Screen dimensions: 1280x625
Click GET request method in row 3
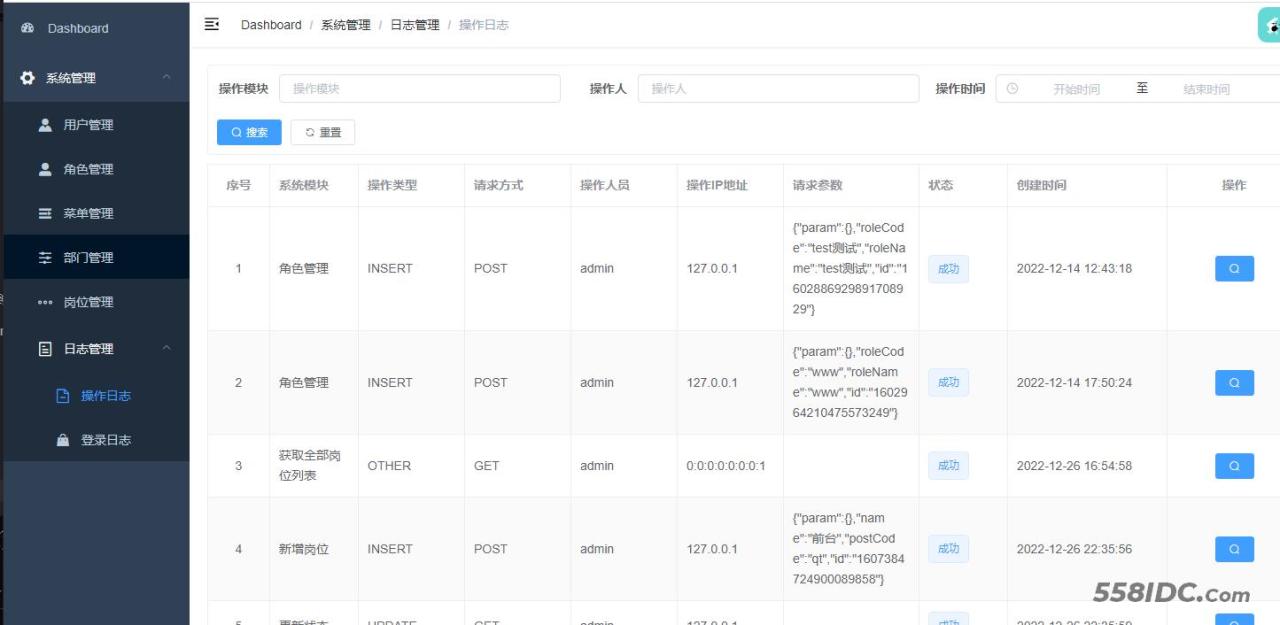(487, 465)
